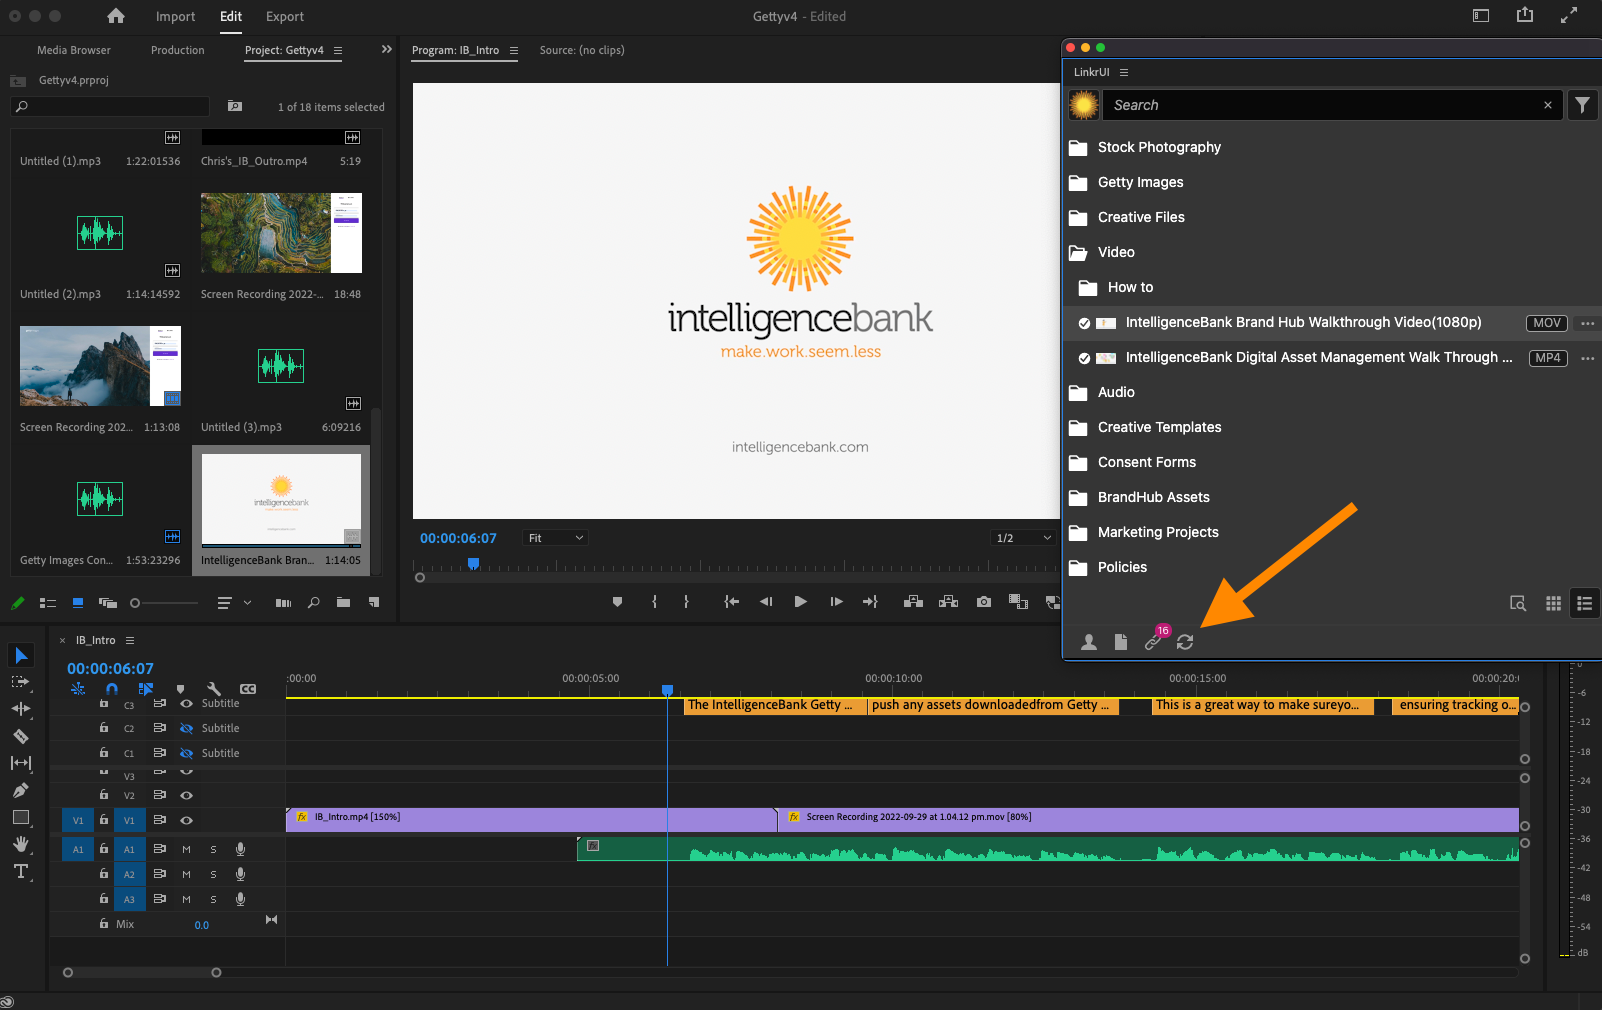Solo the A2 audio track
This screenshot has width=1602, height=1010.
pyautogui.click(x=213, y=874)
